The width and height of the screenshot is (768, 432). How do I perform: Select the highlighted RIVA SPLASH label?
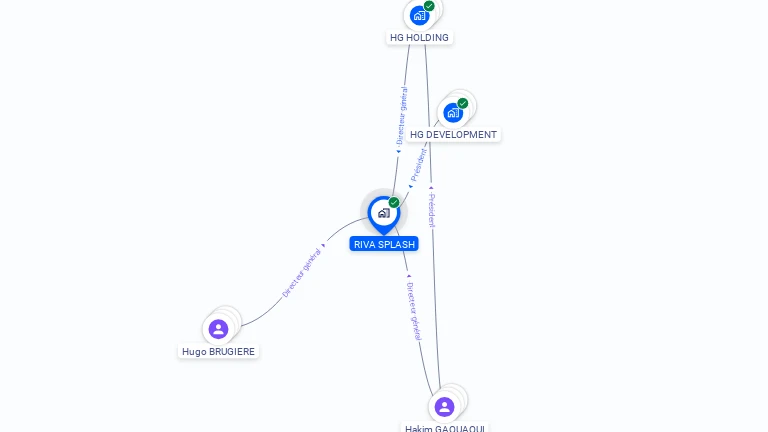tap(384, 244)
